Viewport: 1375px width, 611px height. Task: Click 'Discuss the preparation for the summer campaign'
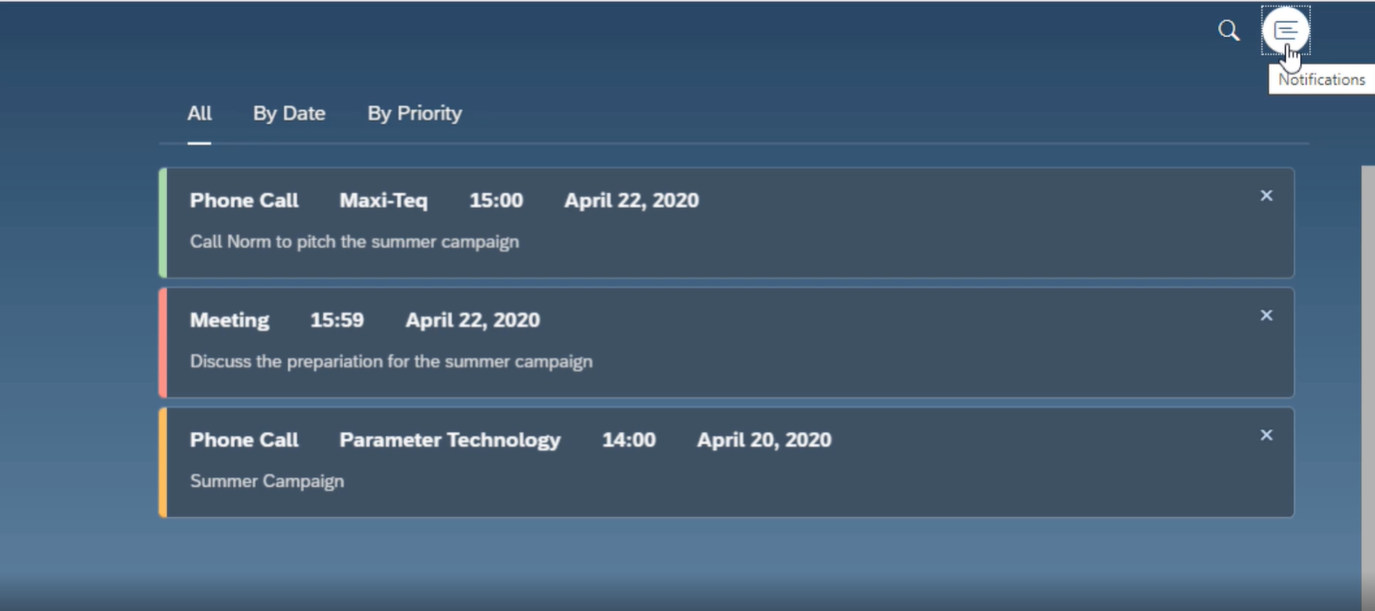[x=391, y=361]
